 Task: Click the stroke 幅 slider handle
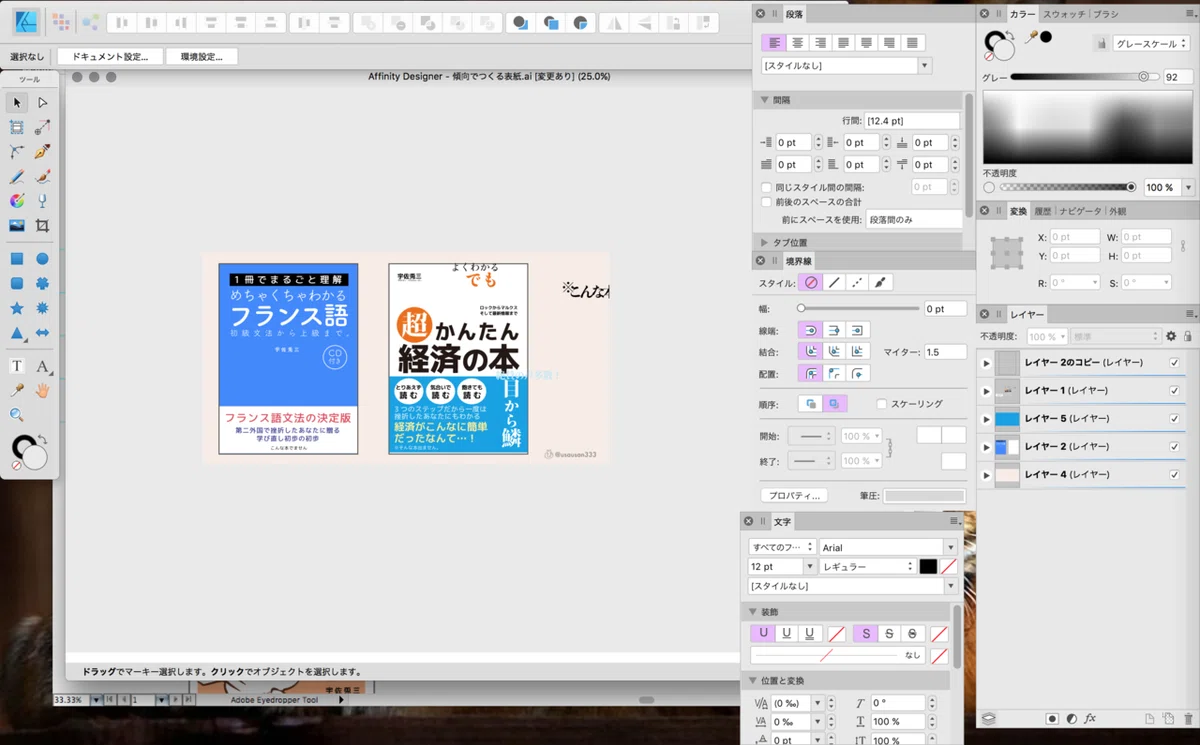pyautogui.click(x=801, y=309)
